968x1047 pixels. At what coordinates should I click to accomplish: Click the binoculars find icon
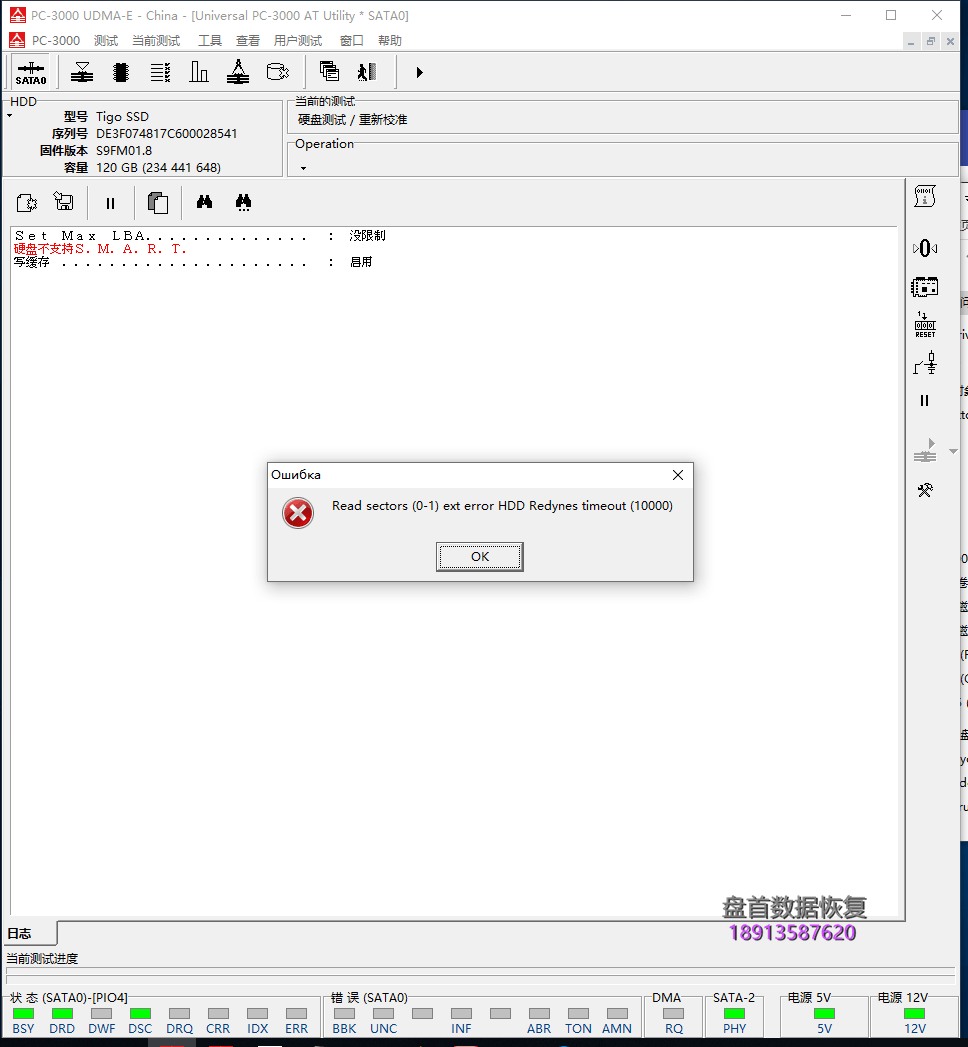(204, 202)
